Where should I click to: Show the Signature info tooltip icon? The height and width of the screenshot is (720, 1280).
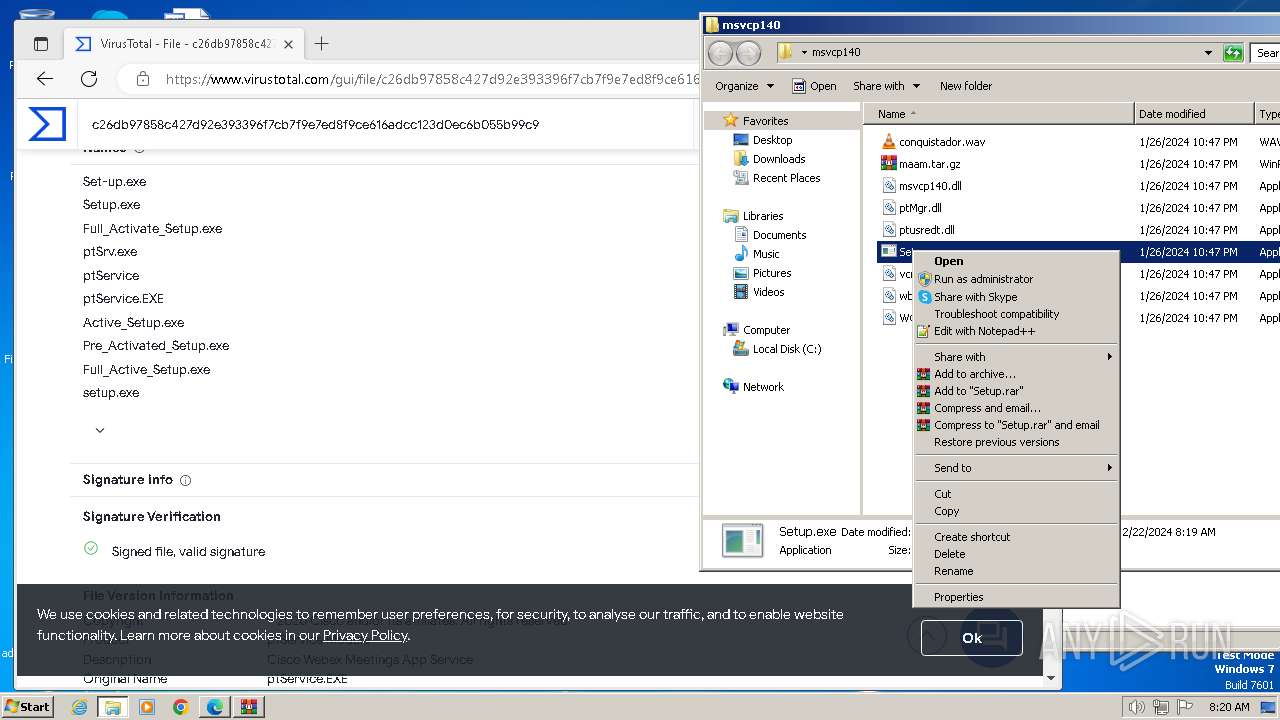tap(186, 480)
